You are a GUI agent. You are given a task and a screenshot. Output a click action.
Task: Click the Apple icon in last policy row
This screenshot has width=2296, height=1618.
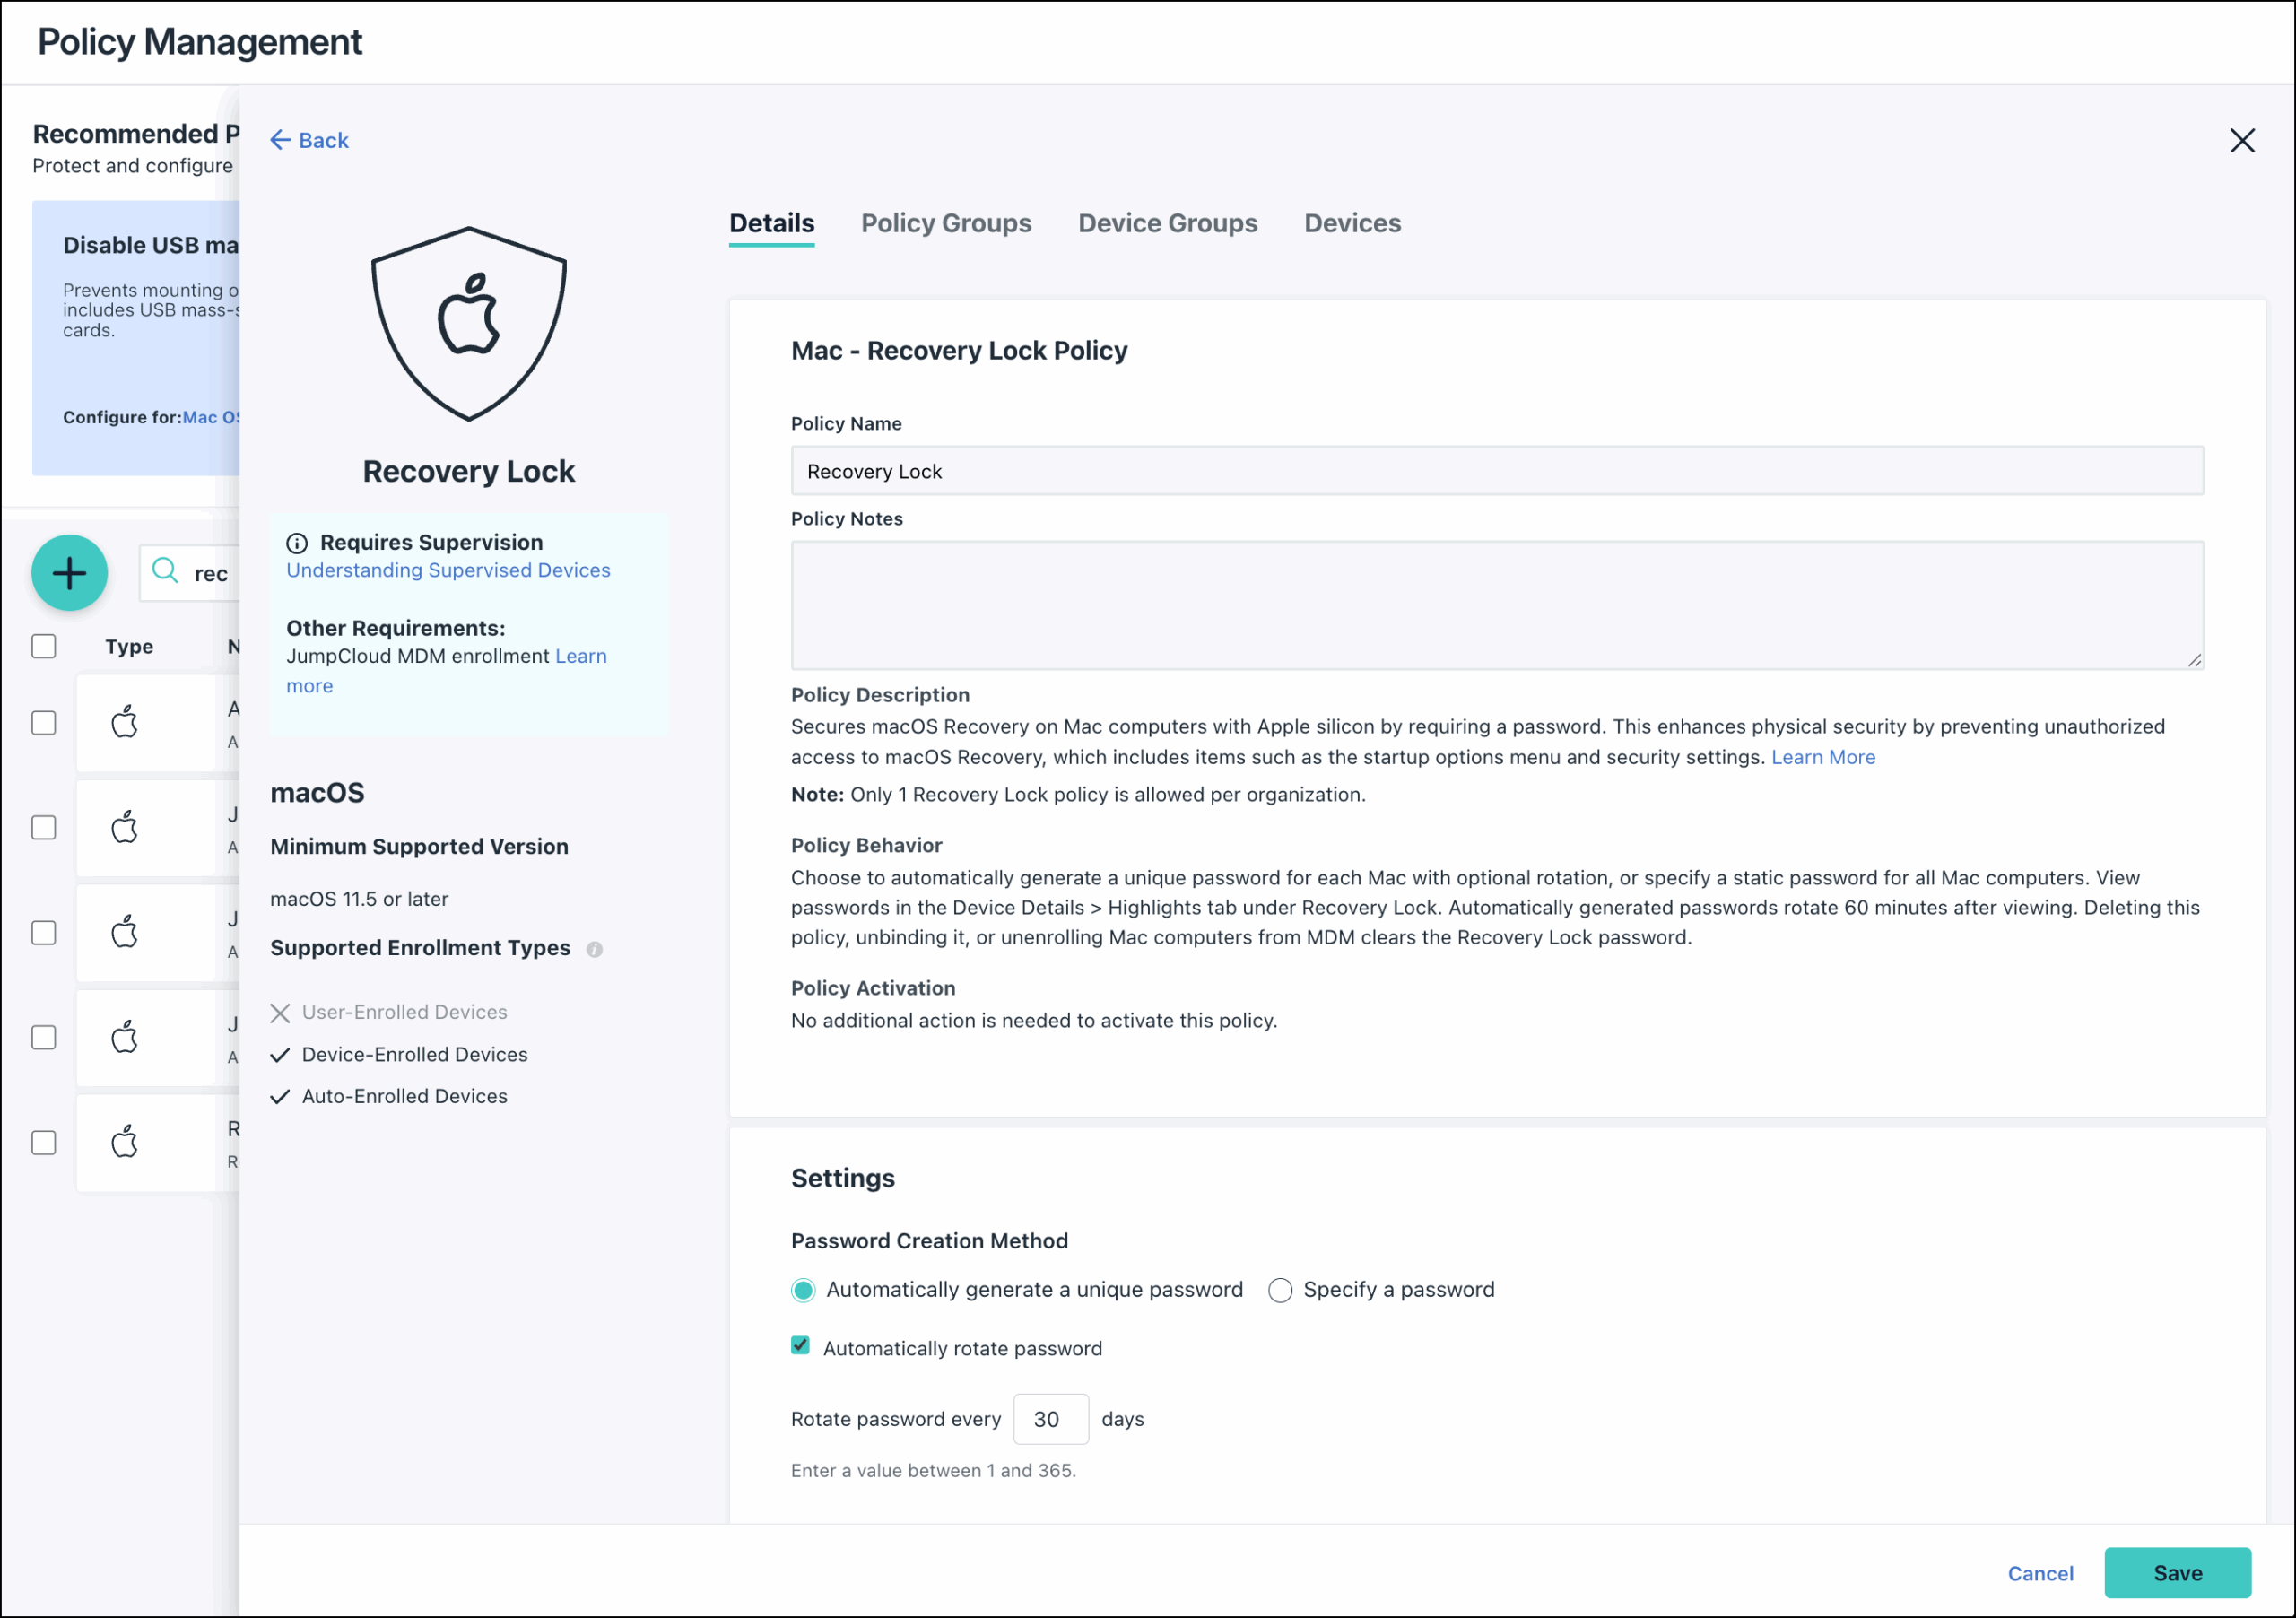pos(124,1142)
